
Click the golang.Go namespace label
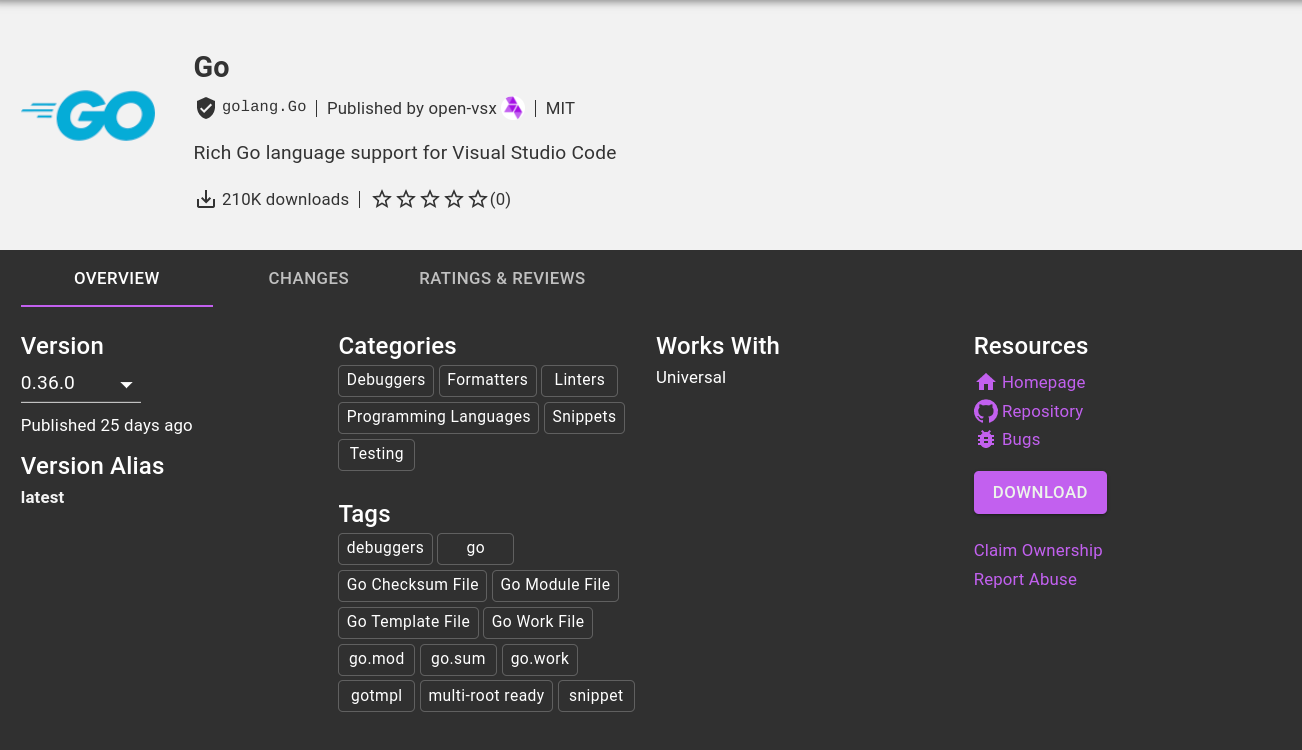click(x=264, y=106)
